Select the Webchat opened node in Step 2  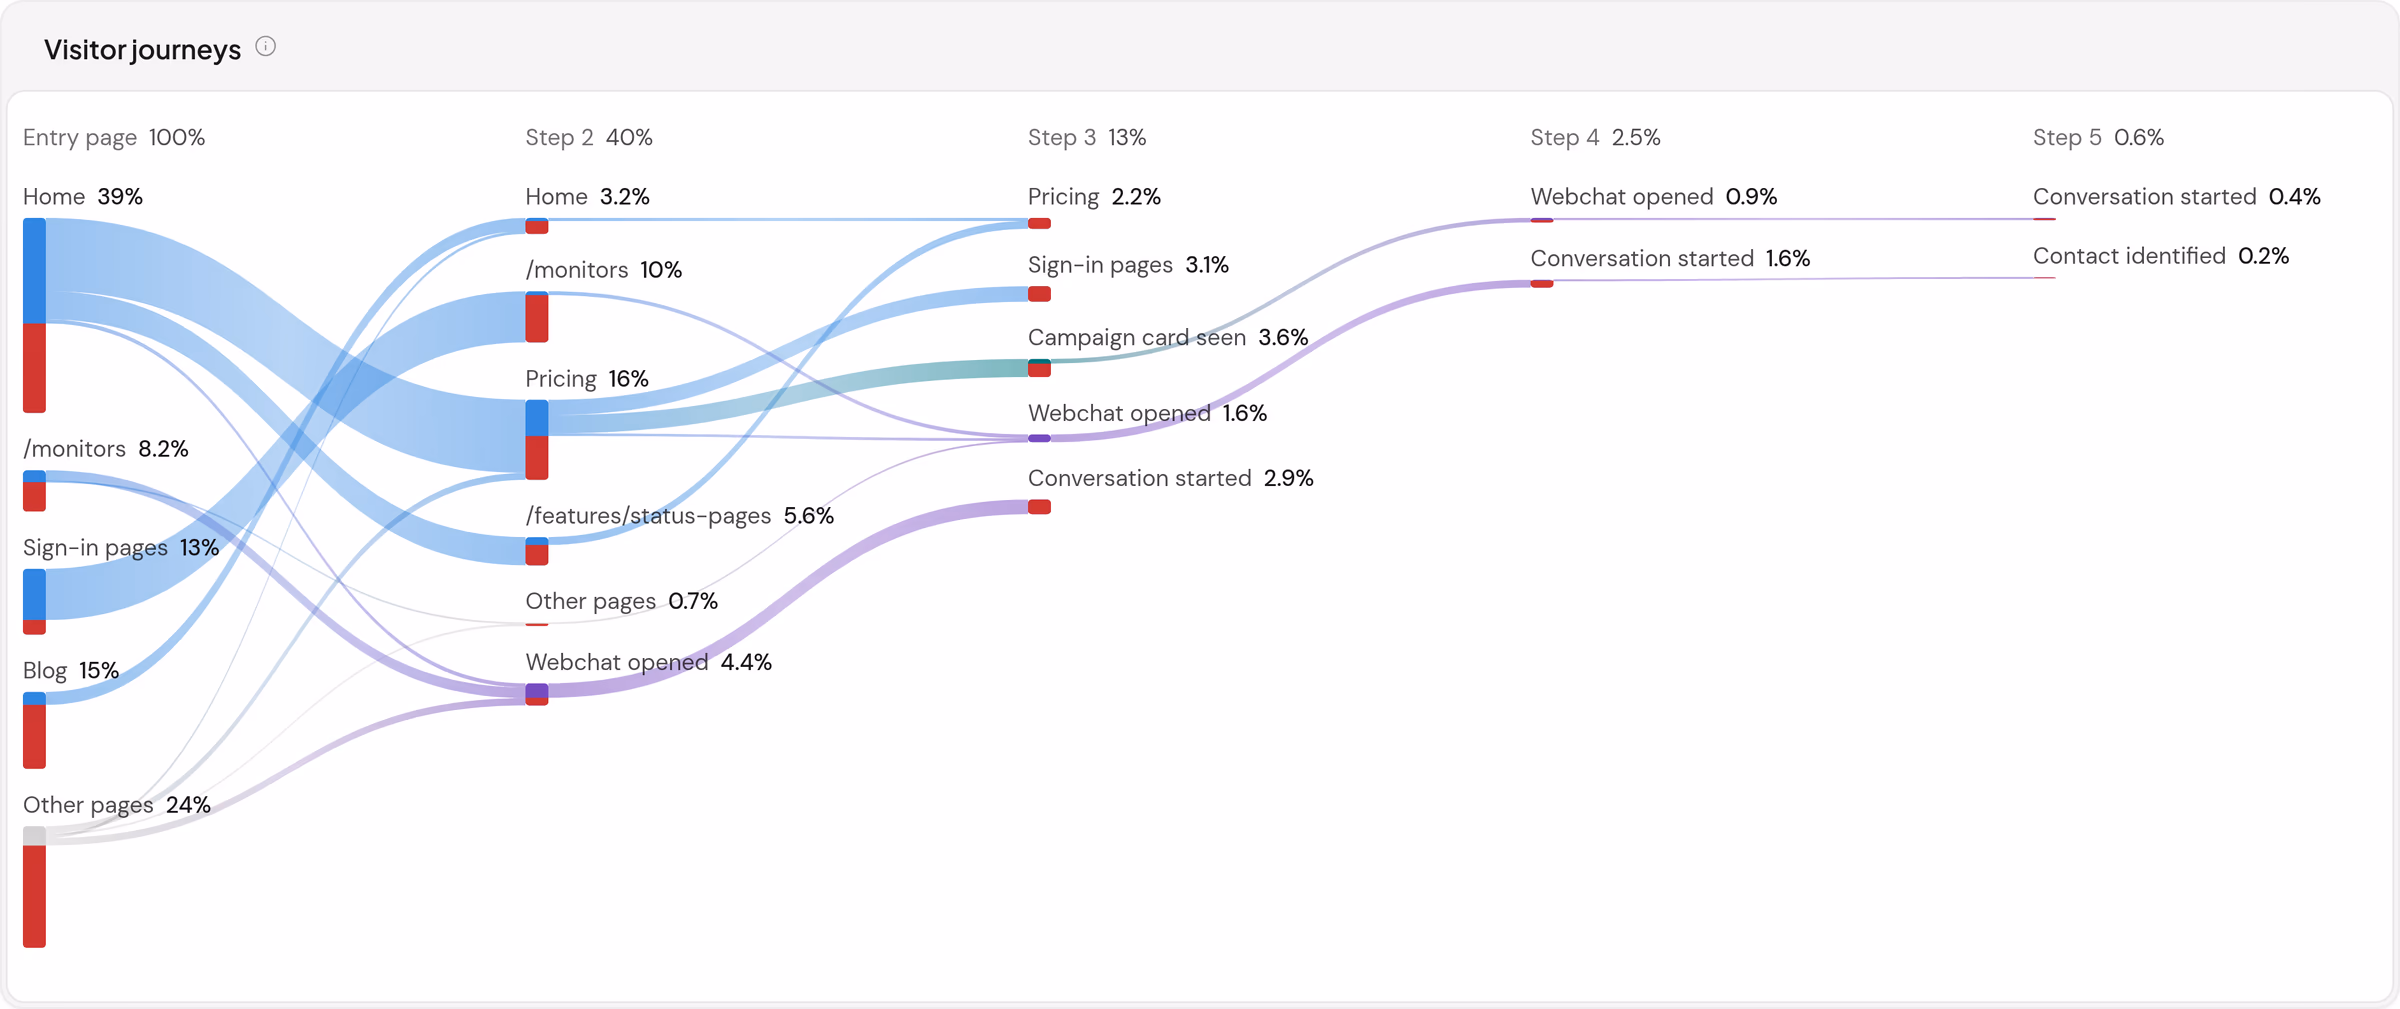537,694
